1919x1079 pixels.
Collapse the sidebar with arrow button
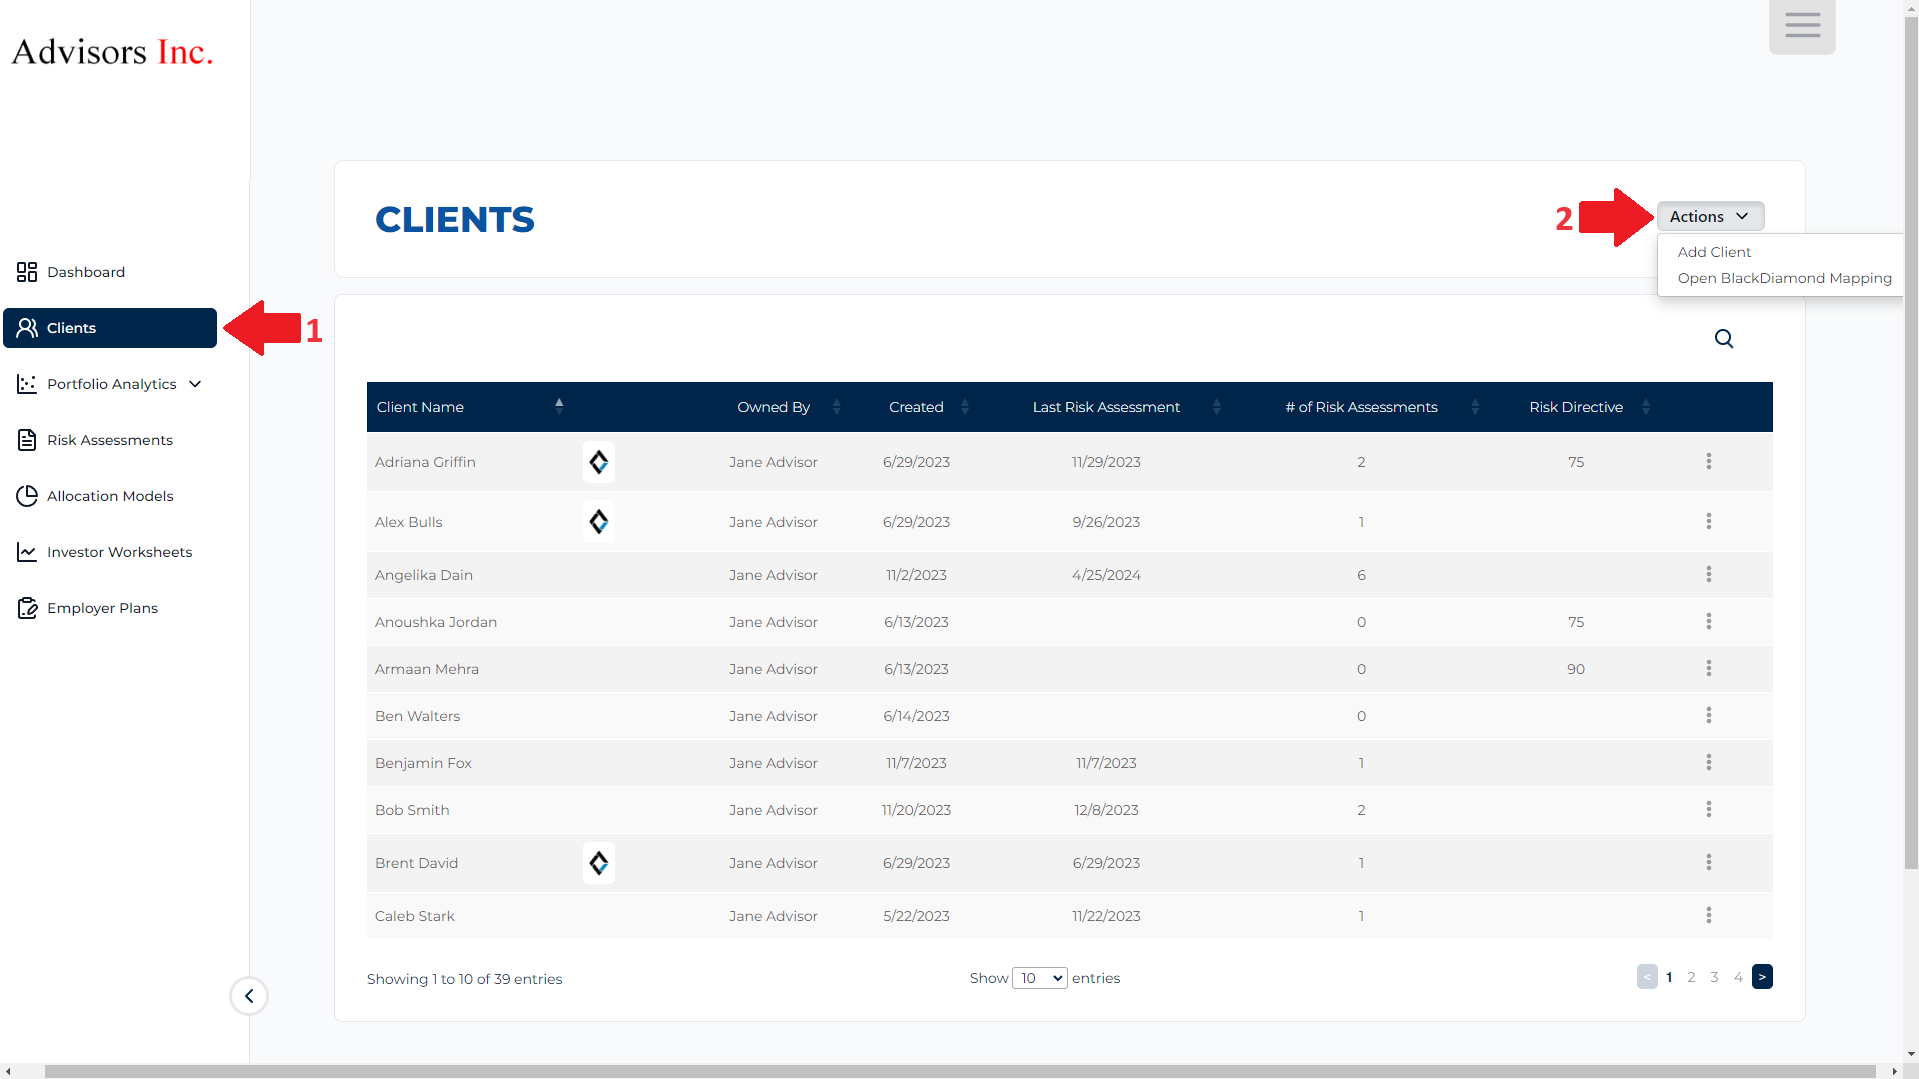[x=249, y=996]
